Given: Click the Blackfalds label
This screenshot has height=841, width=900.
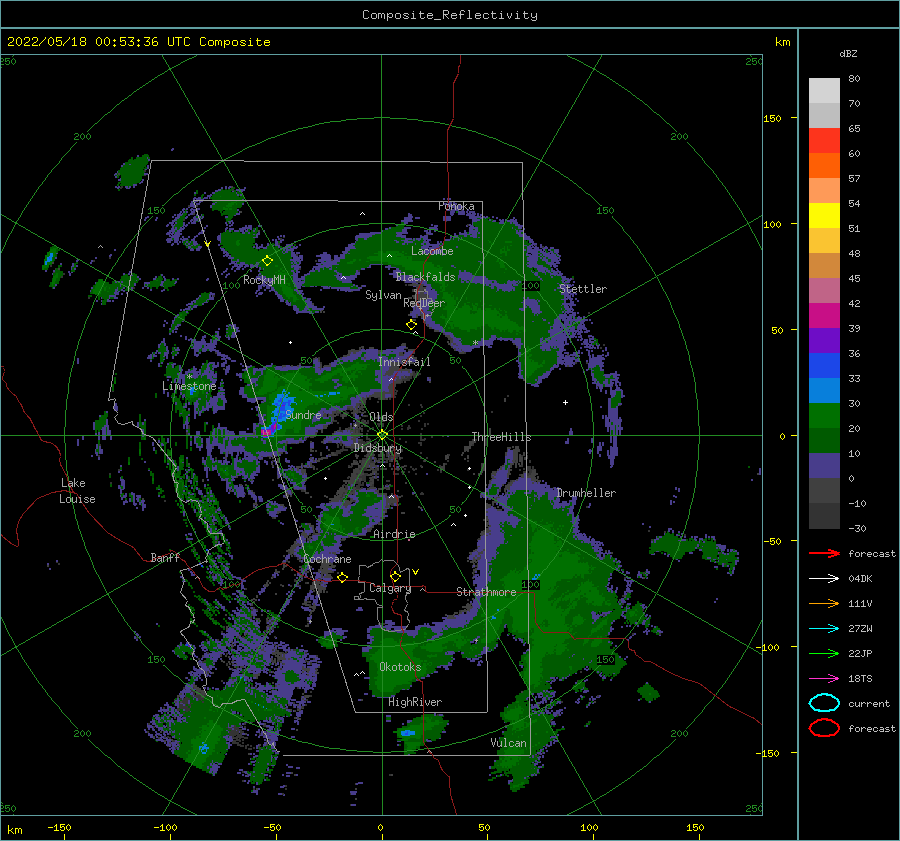Looking at the screenshot, I should (x=425, y=277).
